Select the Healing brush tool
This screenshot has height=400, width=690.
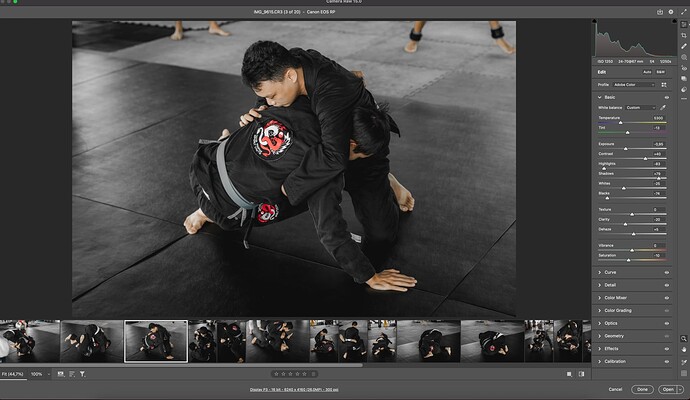coord(683,46)
